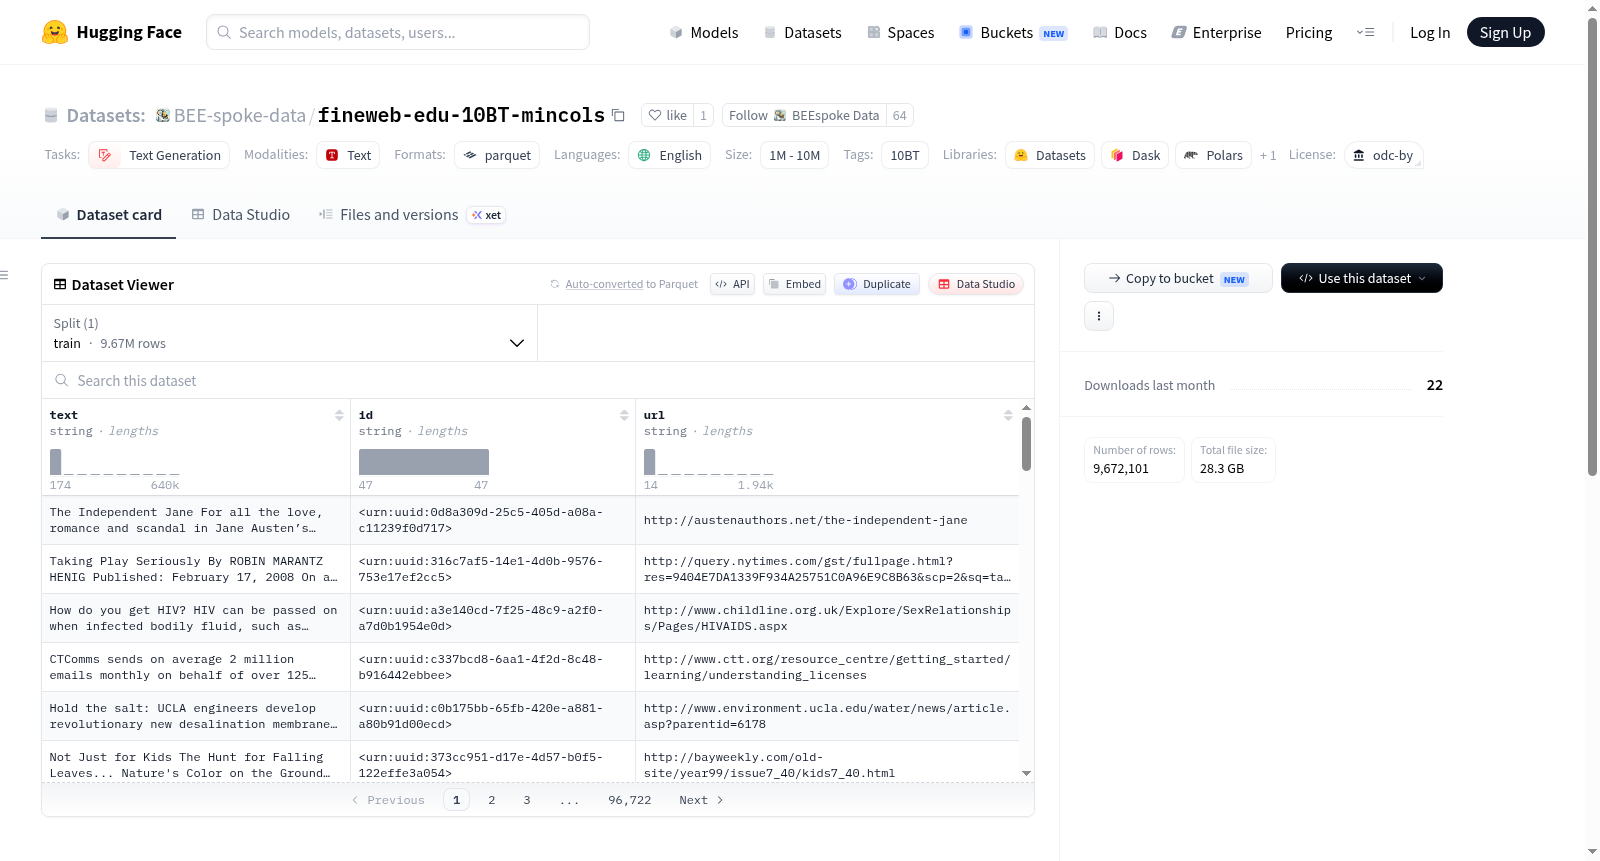Click the id column length histogram
1600x861 pixels.
click(x=424, y=462)
